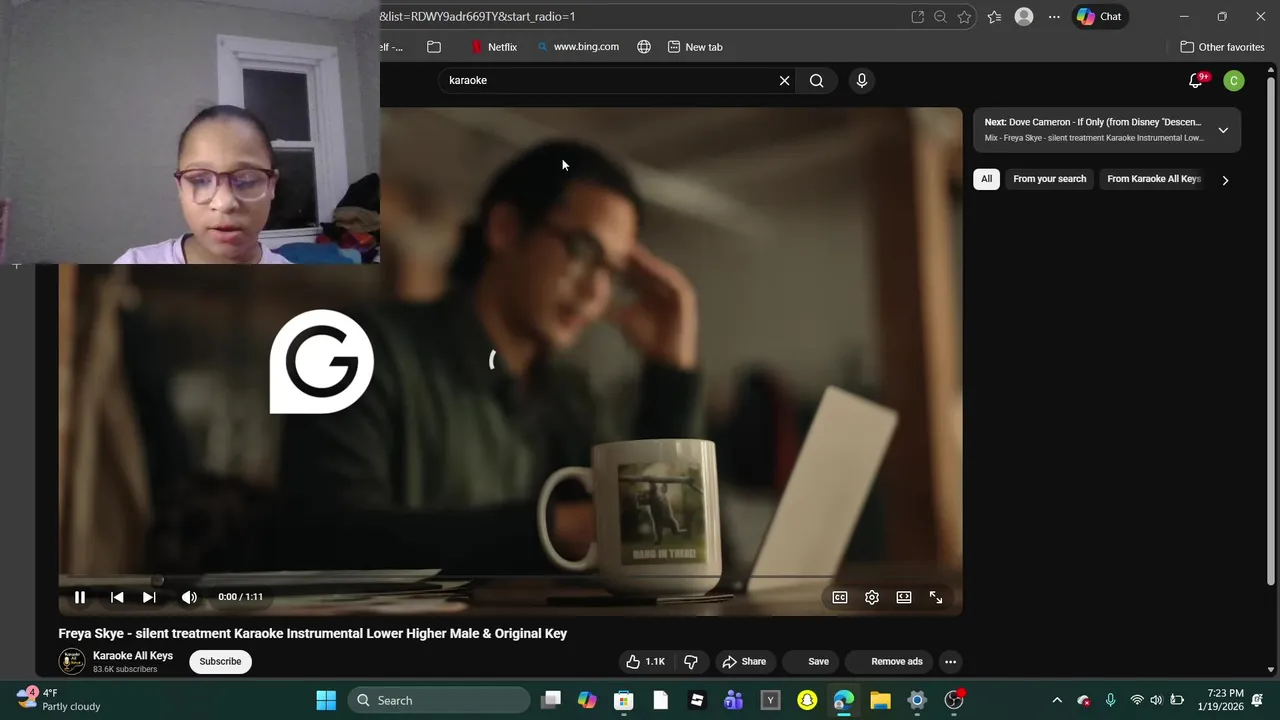The height and width of the screenshot is (720, 1280).
Task: Share this karaoke video
Action: pos(744,661)
